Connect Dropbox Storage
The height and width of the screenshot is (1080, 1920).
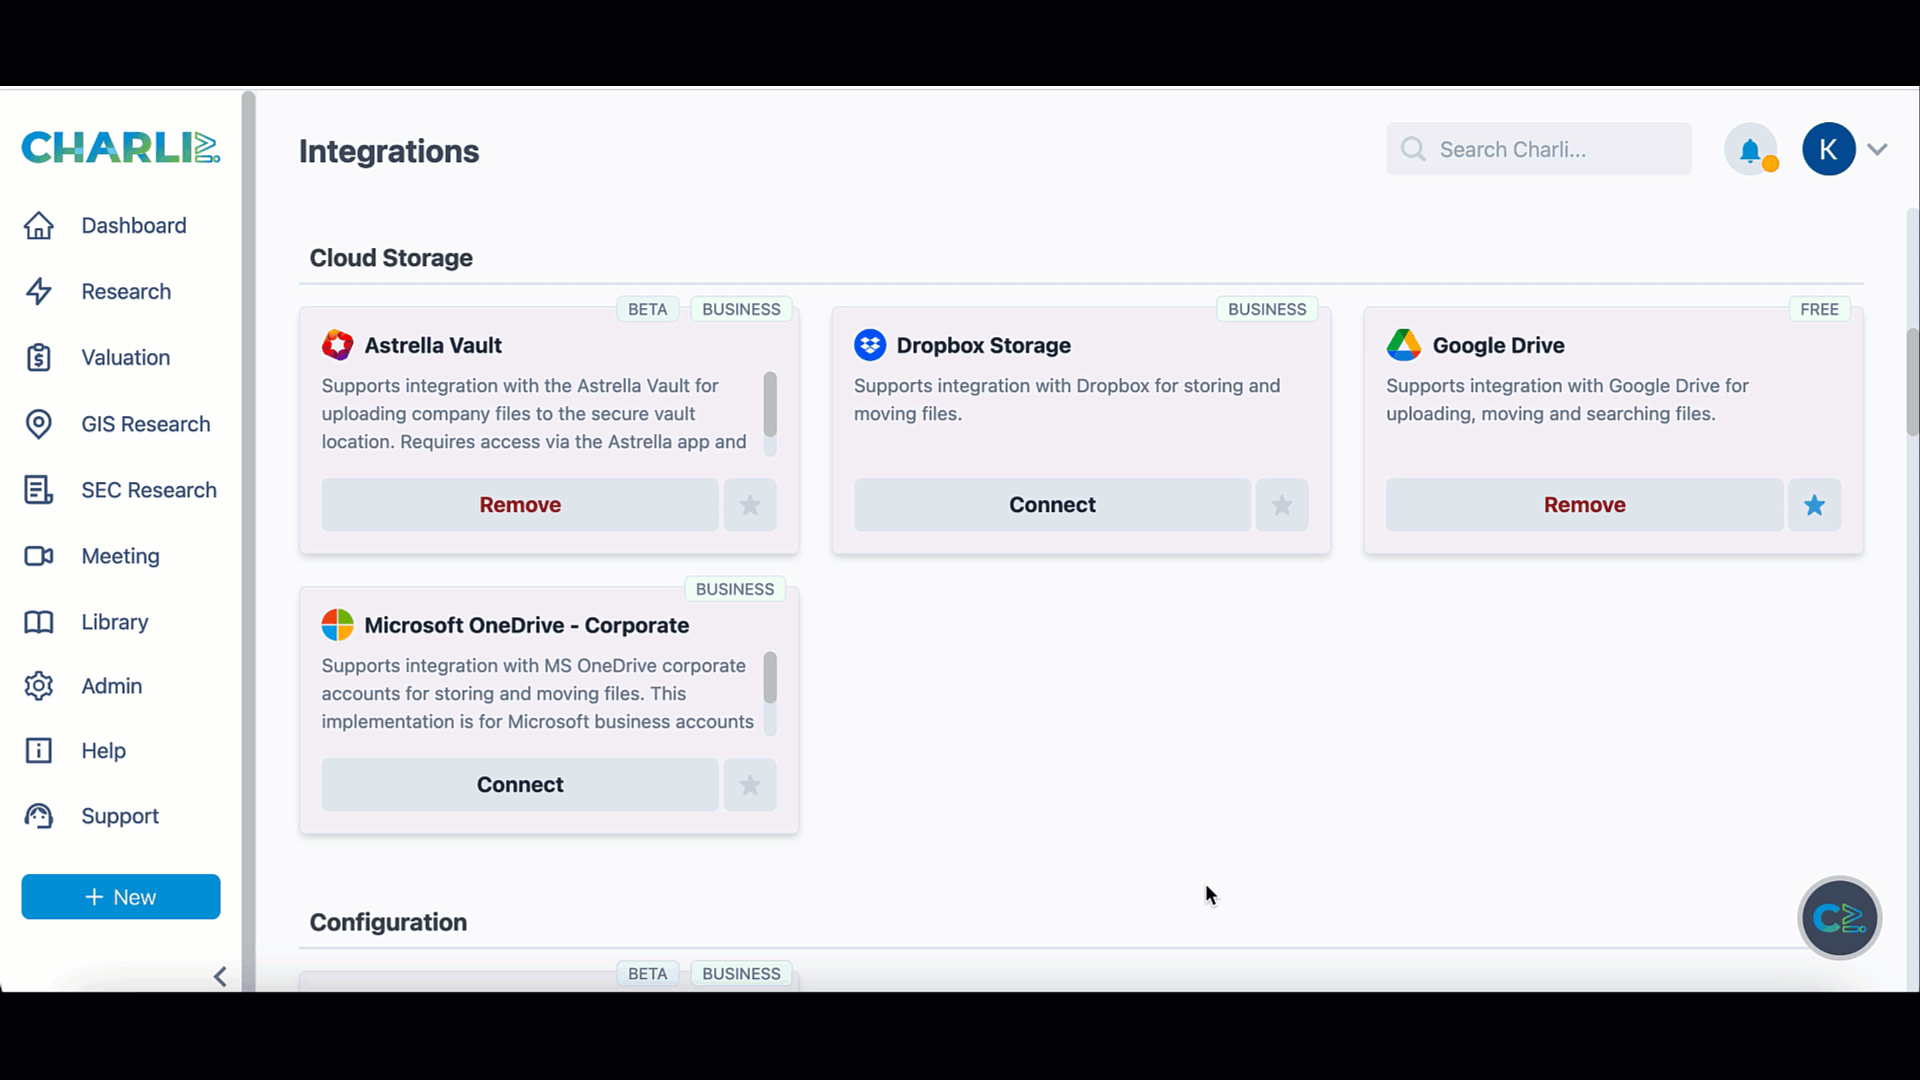1052,505
